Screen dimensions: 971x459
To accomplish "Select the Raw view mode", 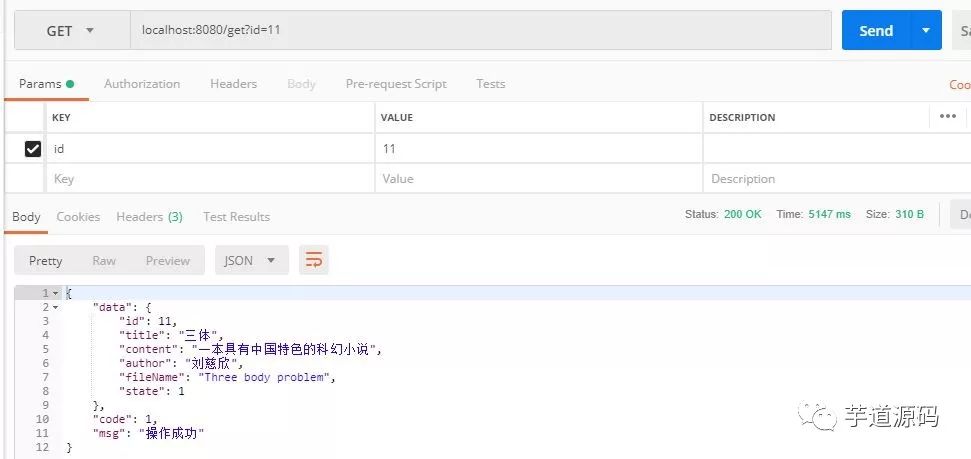I will tap(104, 261).
